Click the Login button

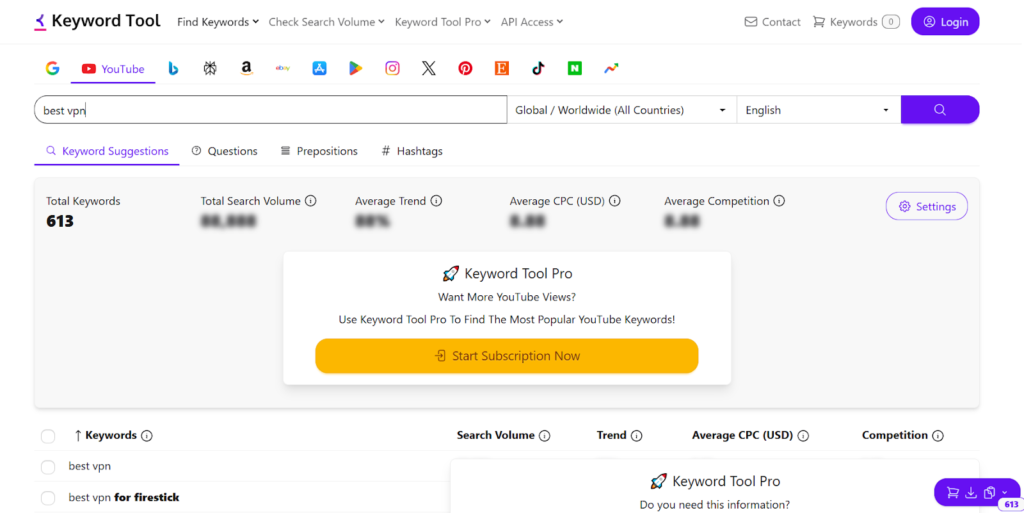click(x=945, y=22)
